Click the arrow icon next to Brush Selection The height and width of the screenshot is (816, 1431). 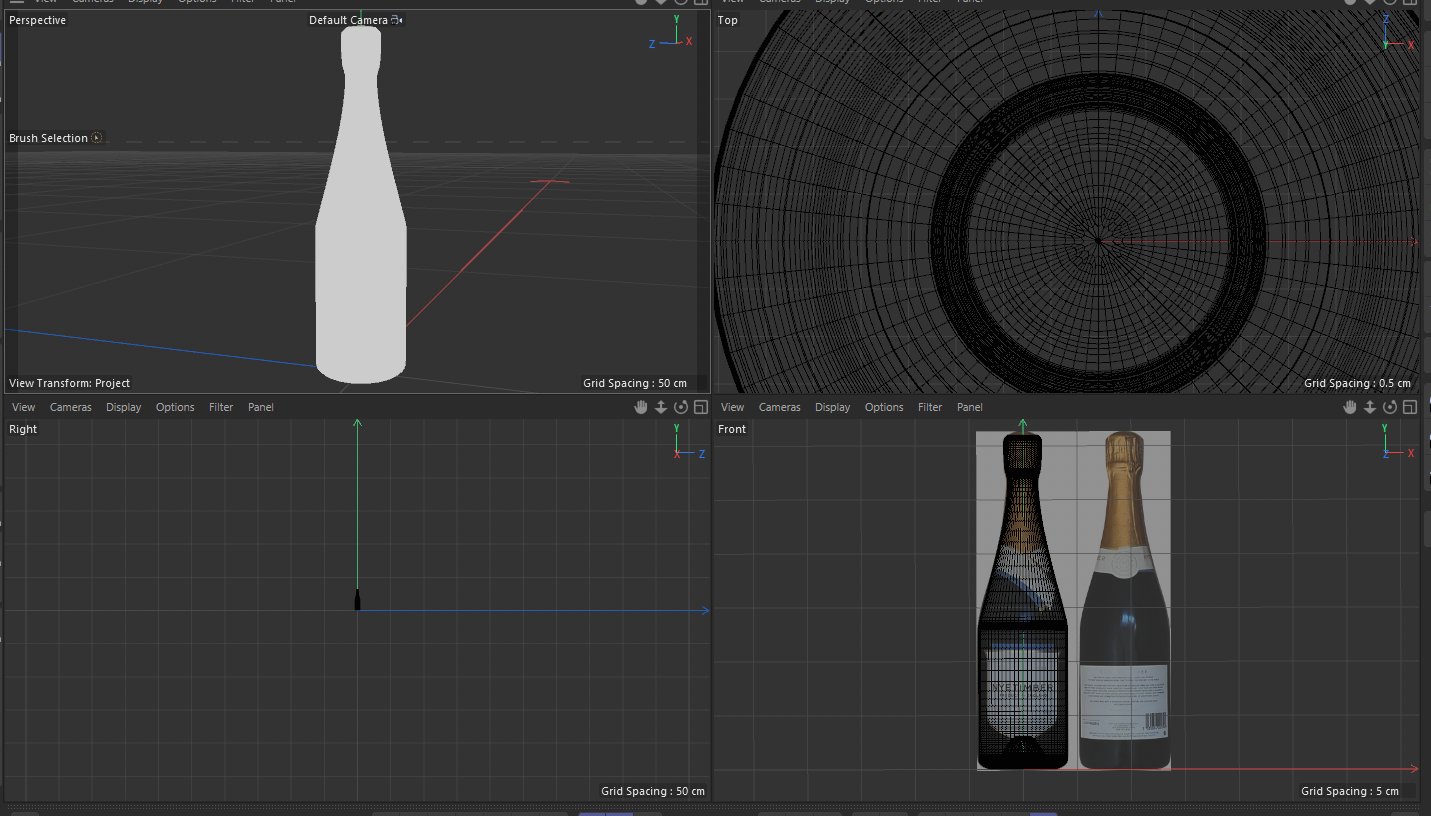(97, 138)
